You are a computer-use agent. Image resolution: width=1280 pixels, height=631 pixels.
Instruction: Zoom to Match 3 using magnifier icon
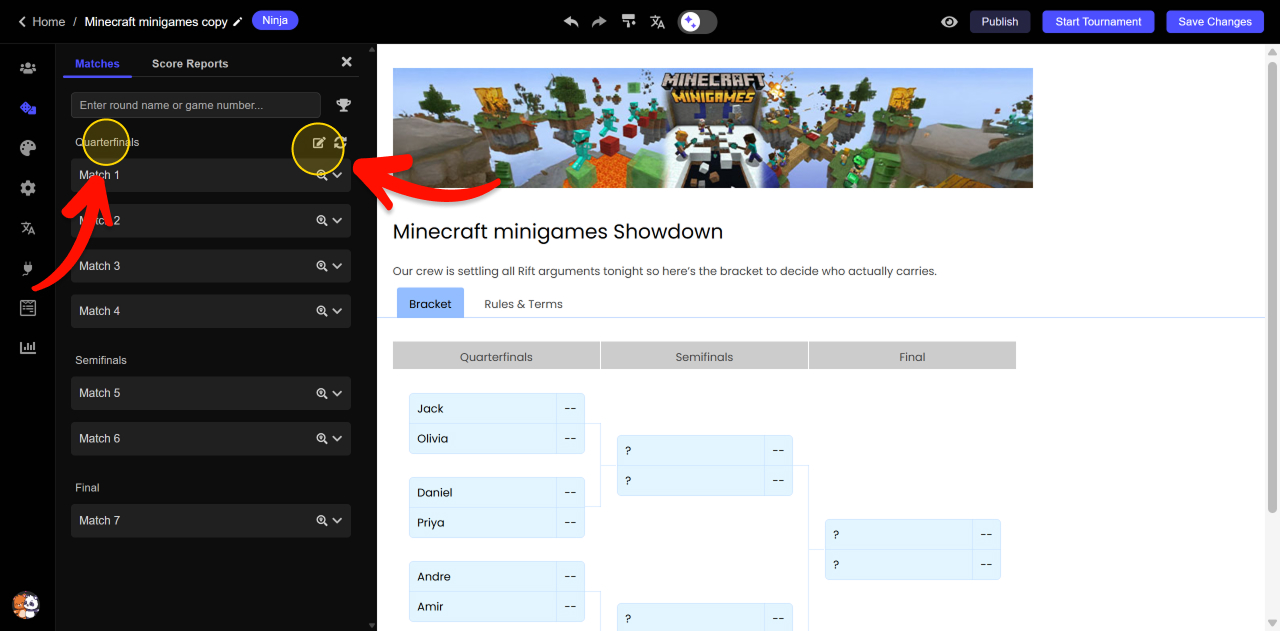click(322, 266)
